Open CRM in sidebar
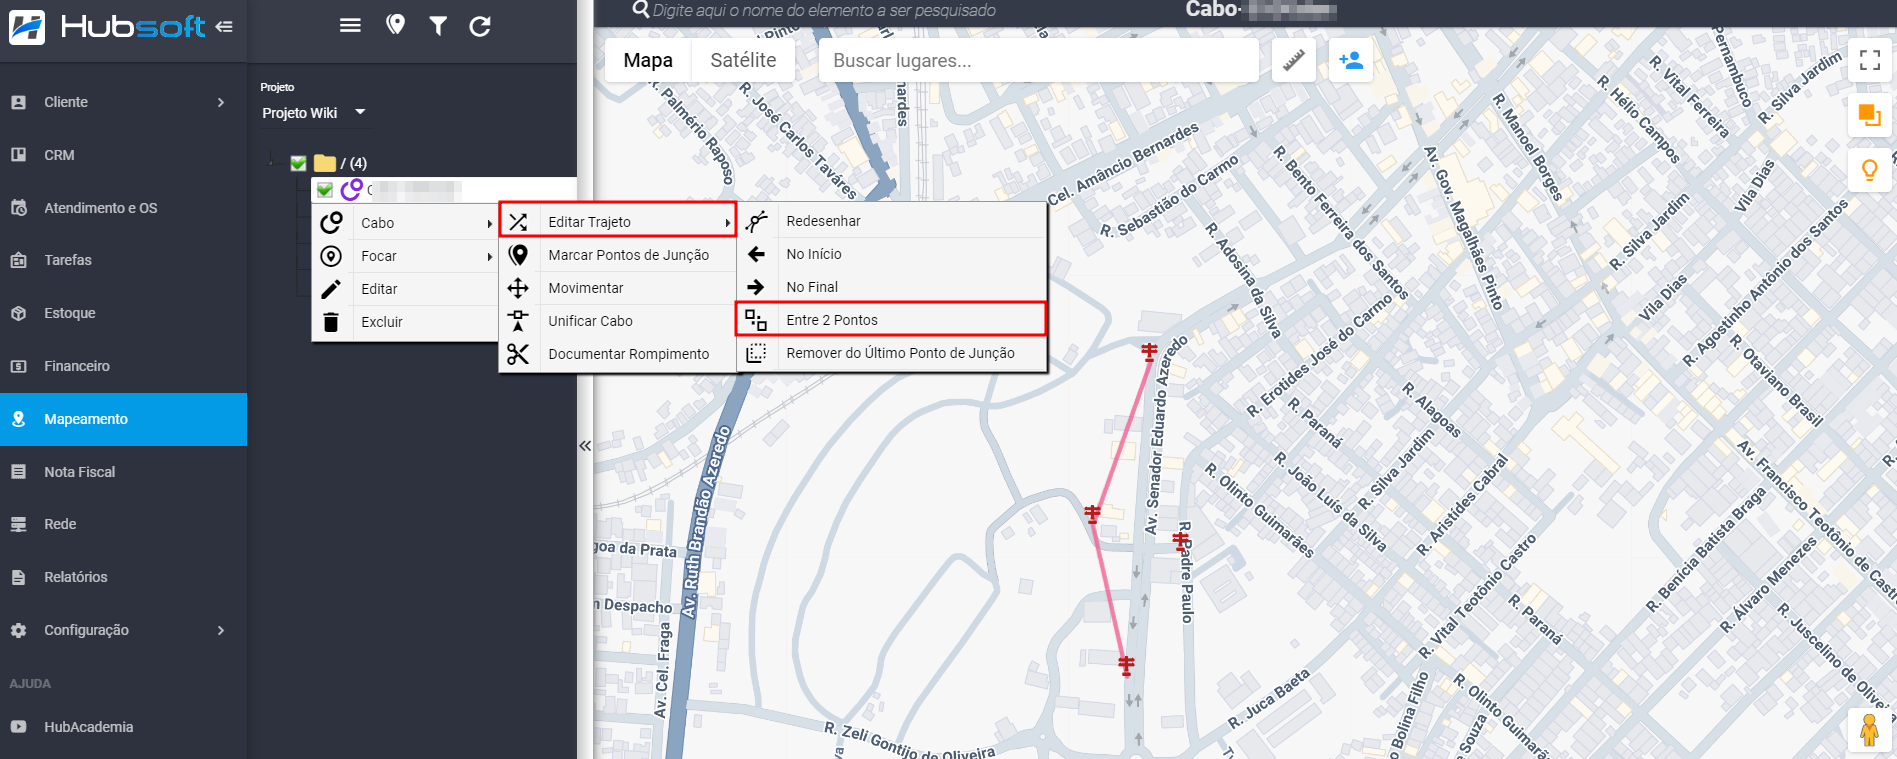This screenshot has width=1897, height=759. [x=123, y=155]
